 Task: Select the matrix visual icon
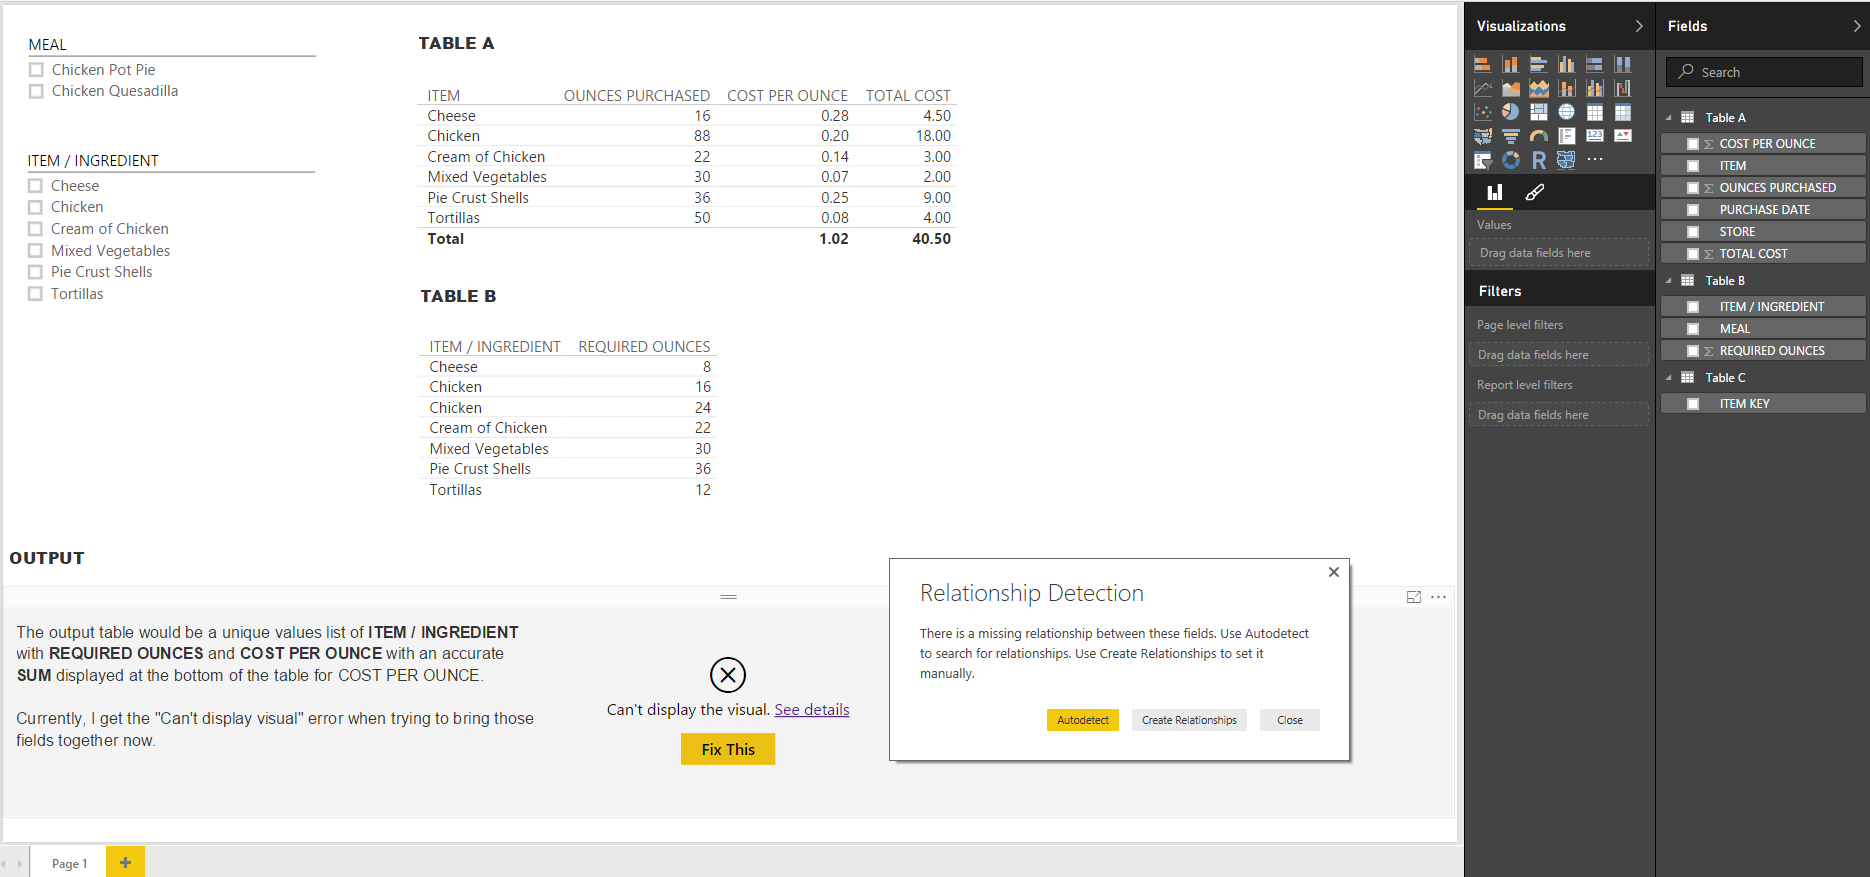tap(1623, 112)
